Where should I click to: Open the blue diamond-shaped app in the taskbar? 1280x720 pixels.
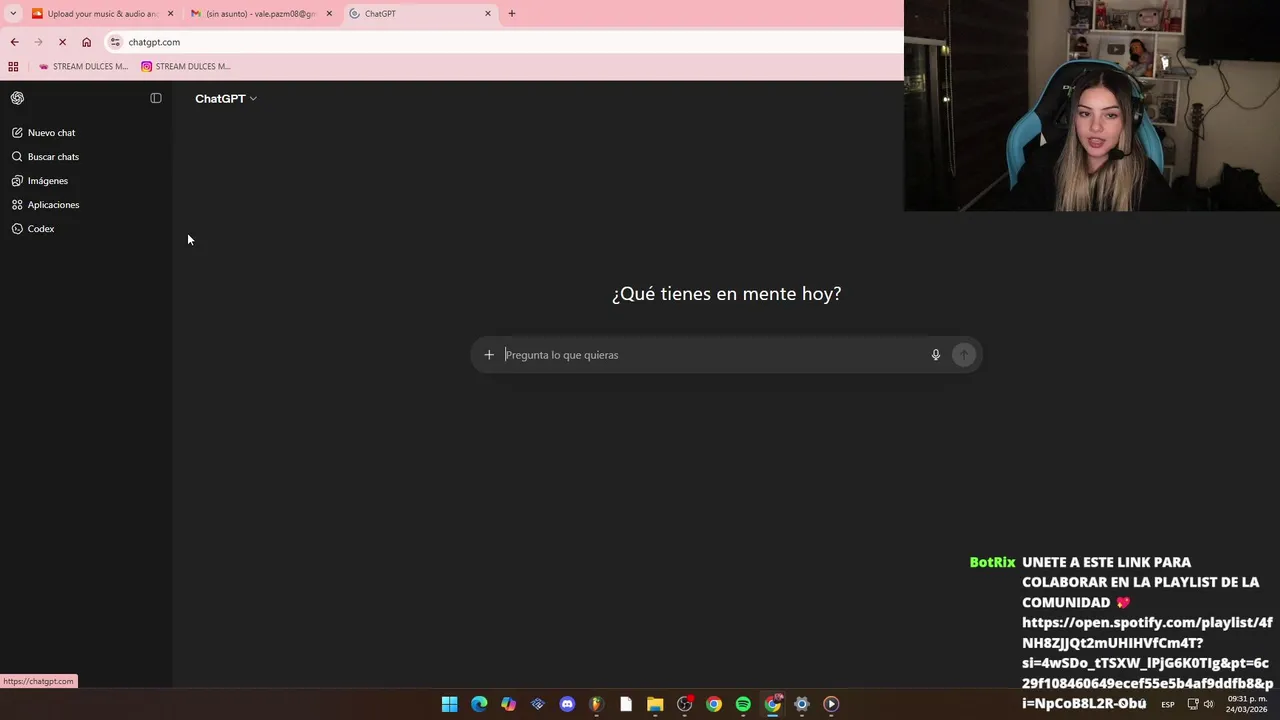(538, 704)
